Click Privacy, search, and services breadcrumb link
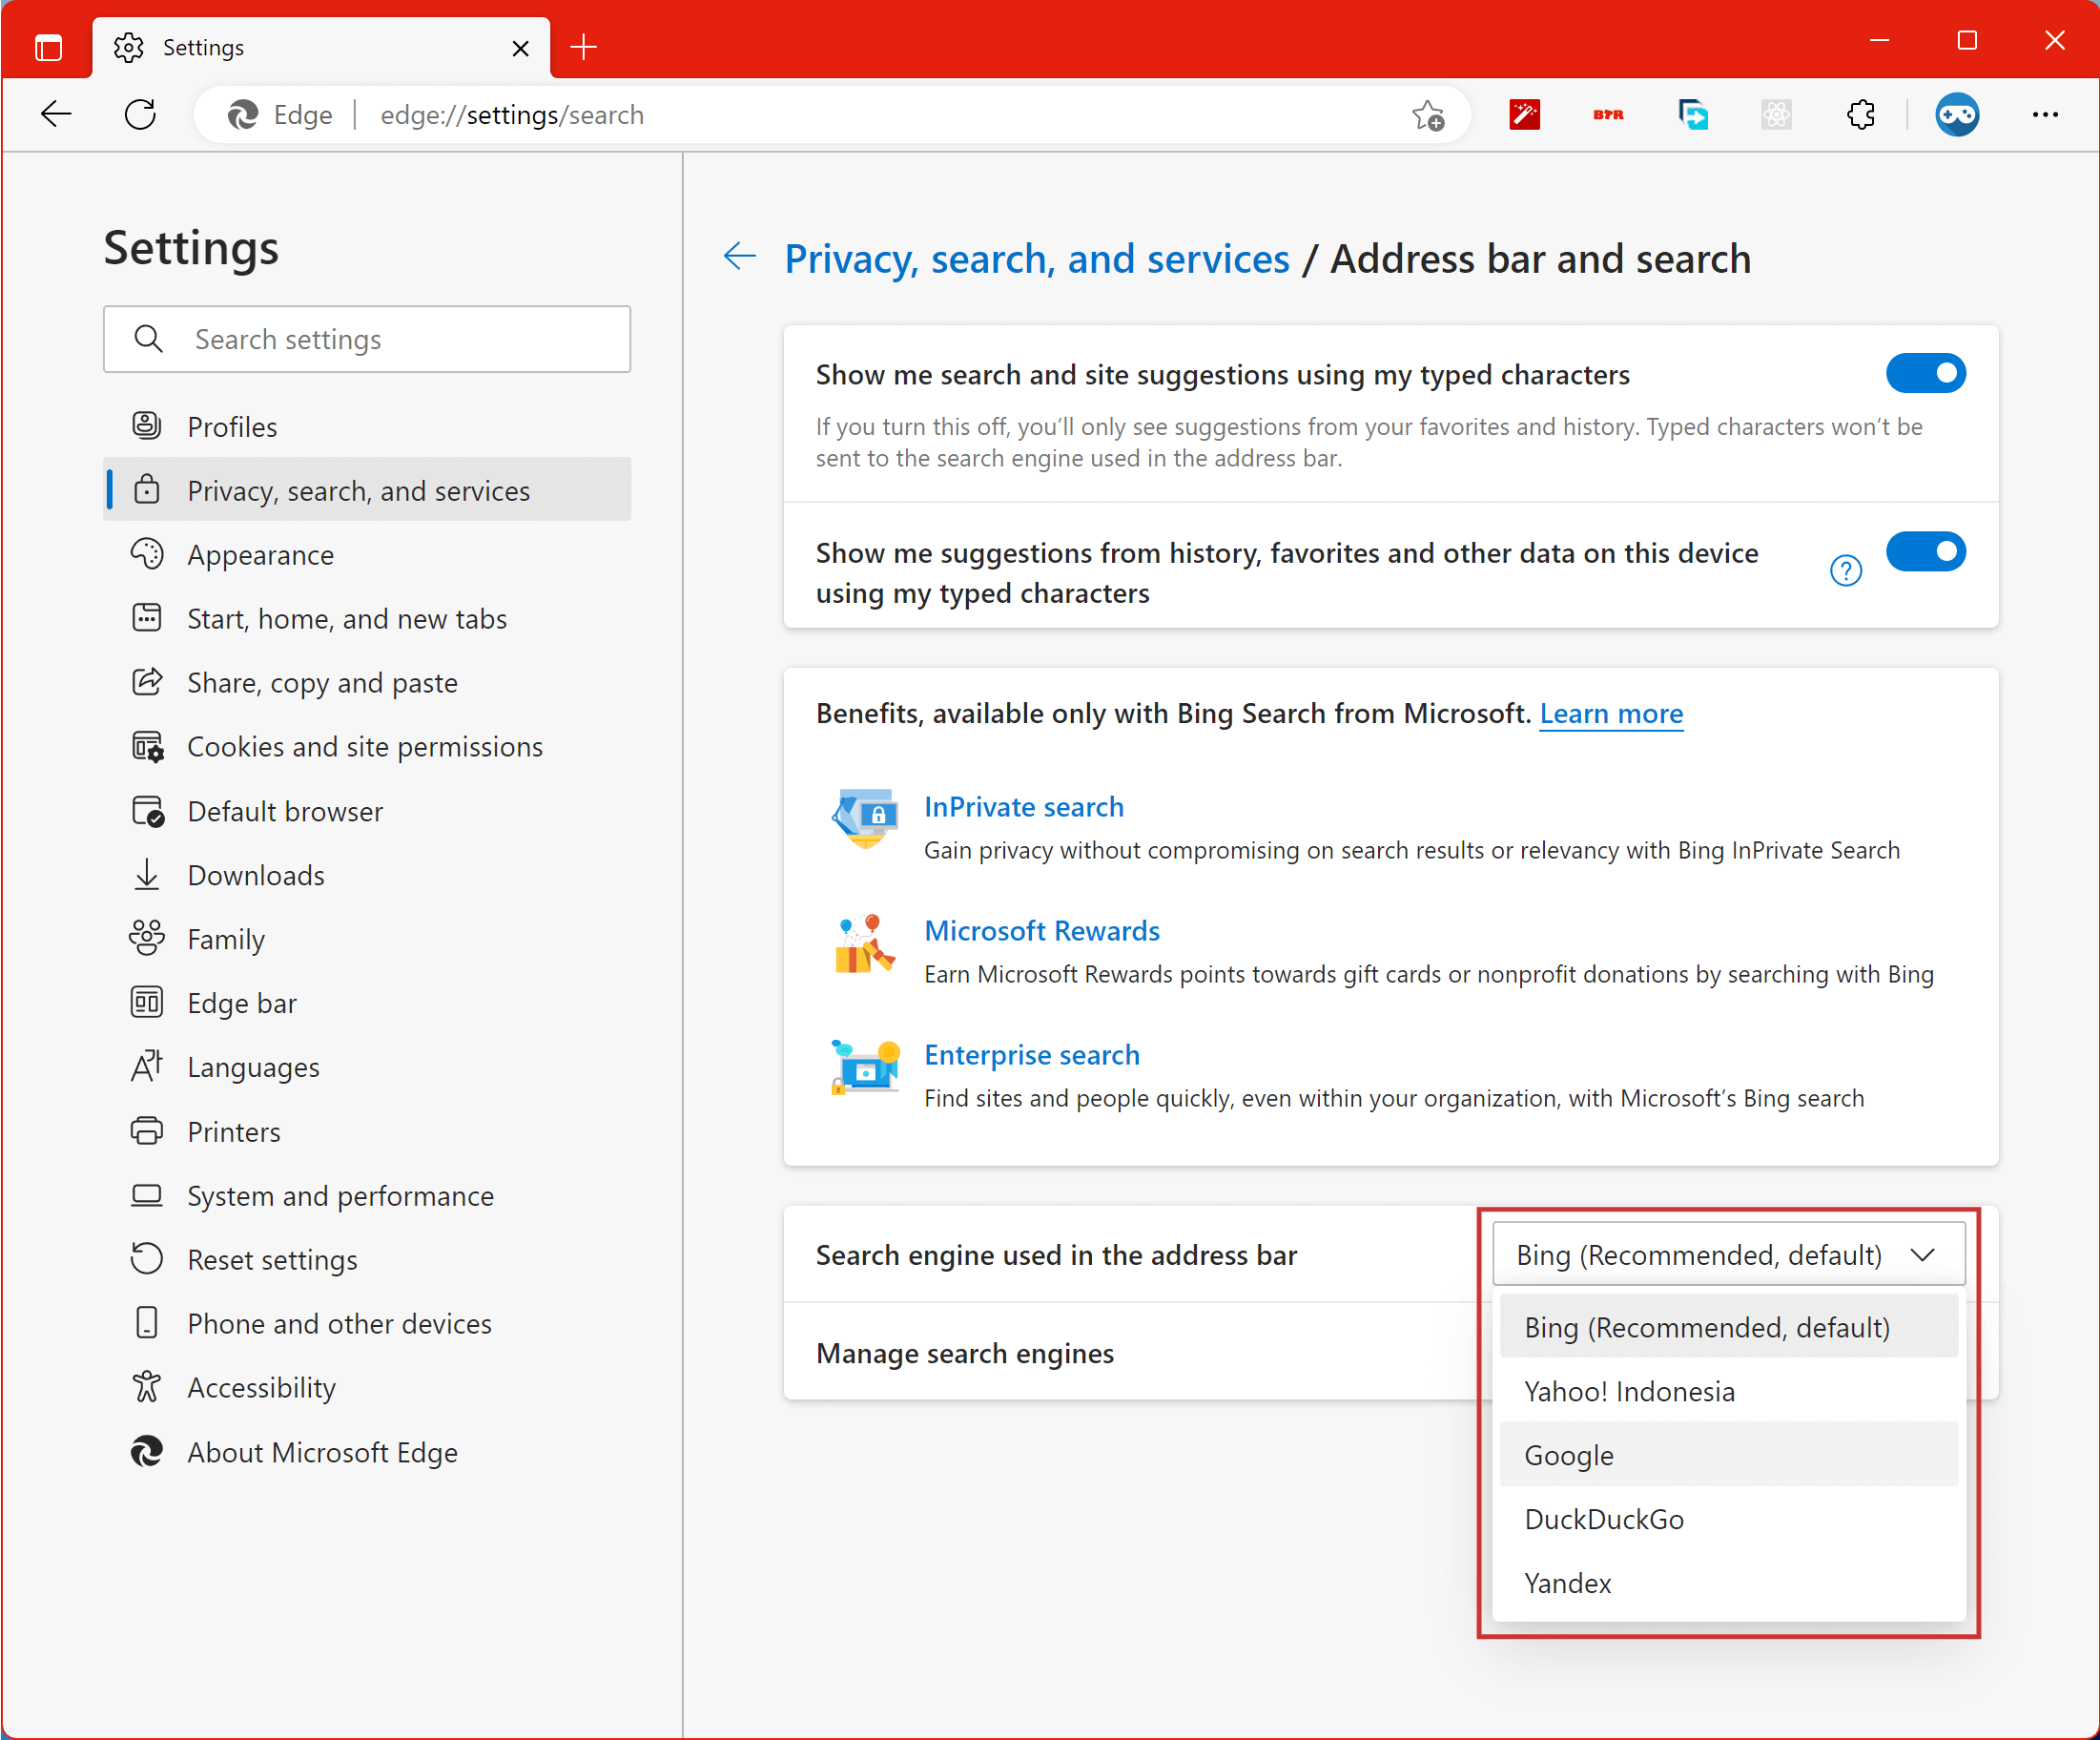Image resolution: width=2100 pixels, height=1740 pixels. pos(1036,258)
